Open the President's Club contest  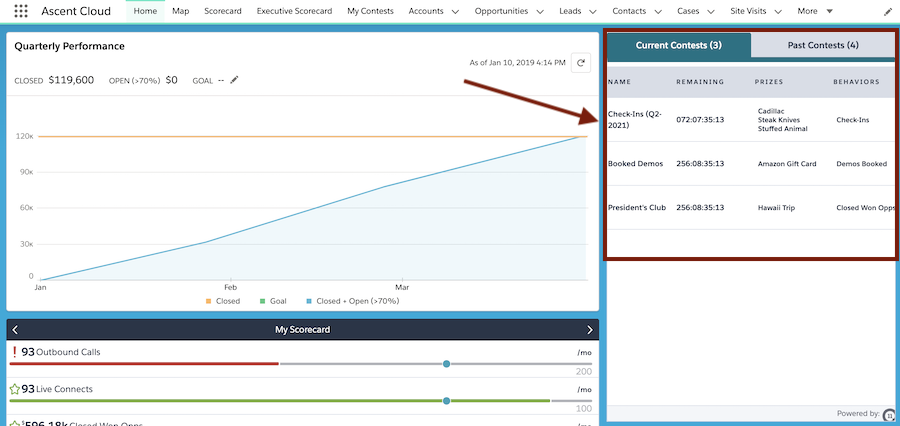(637, 208)
